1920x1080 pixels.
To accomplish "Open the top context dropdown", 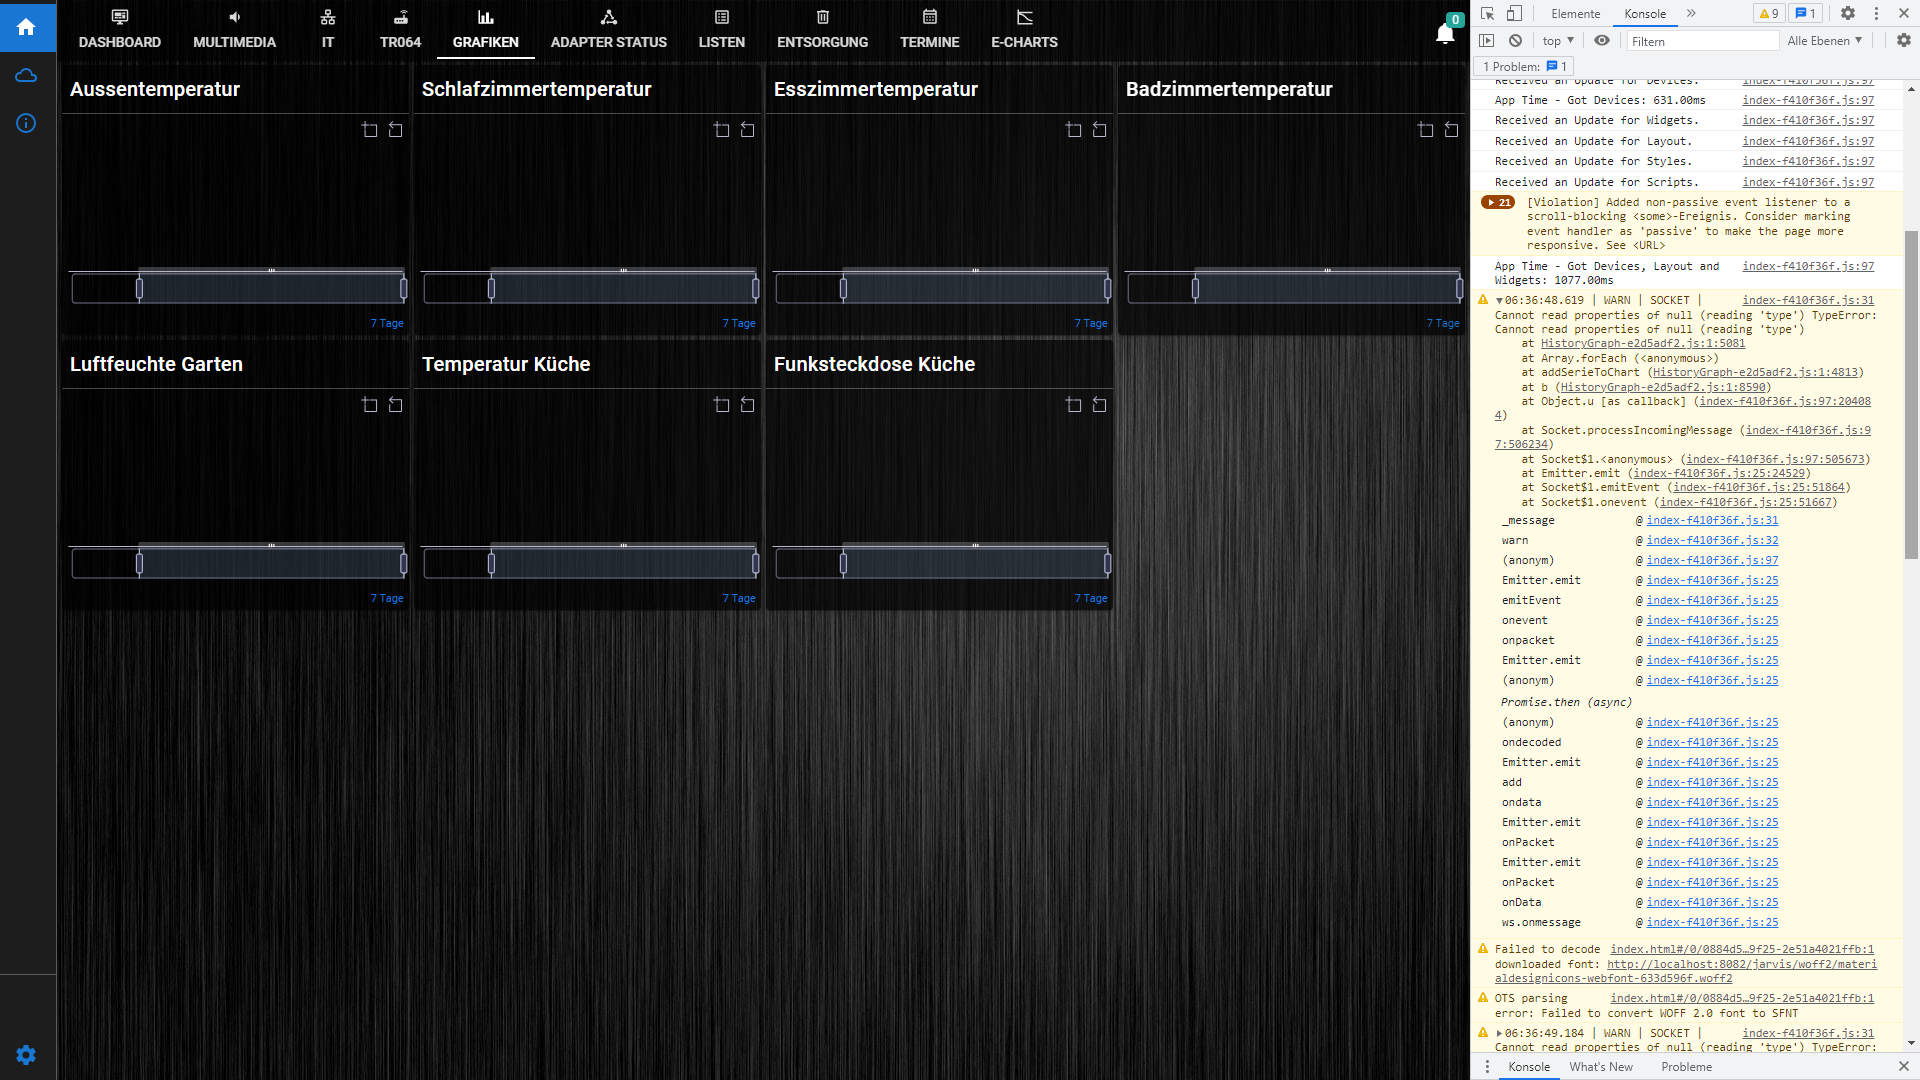I will click(x=1558, y=41).
